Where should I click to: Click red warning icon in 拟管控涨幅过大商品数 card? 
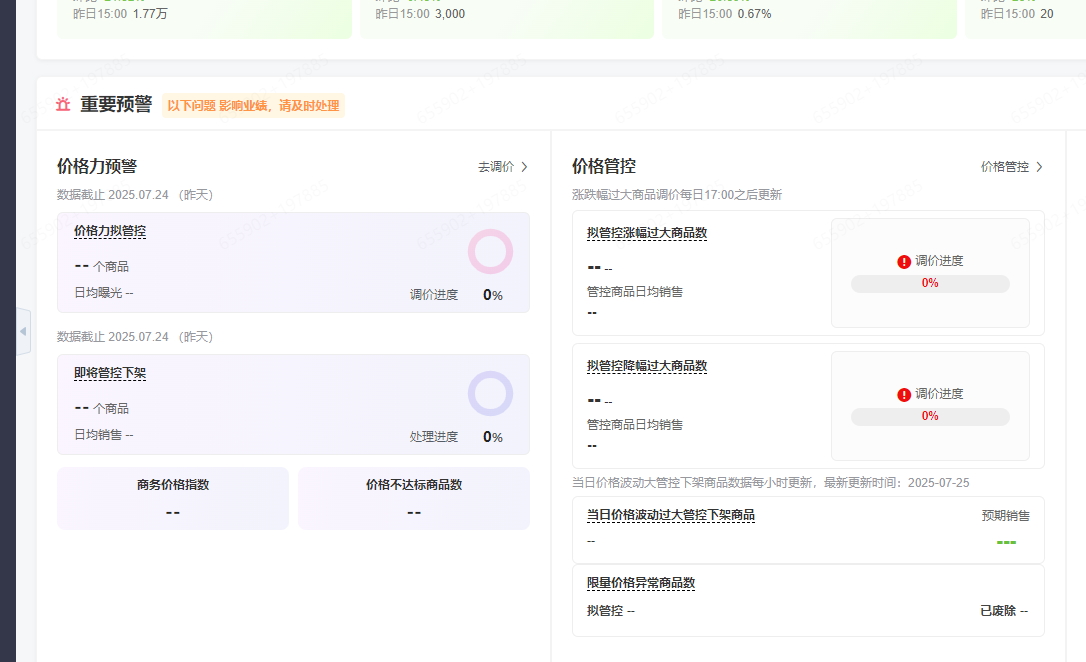904,261
